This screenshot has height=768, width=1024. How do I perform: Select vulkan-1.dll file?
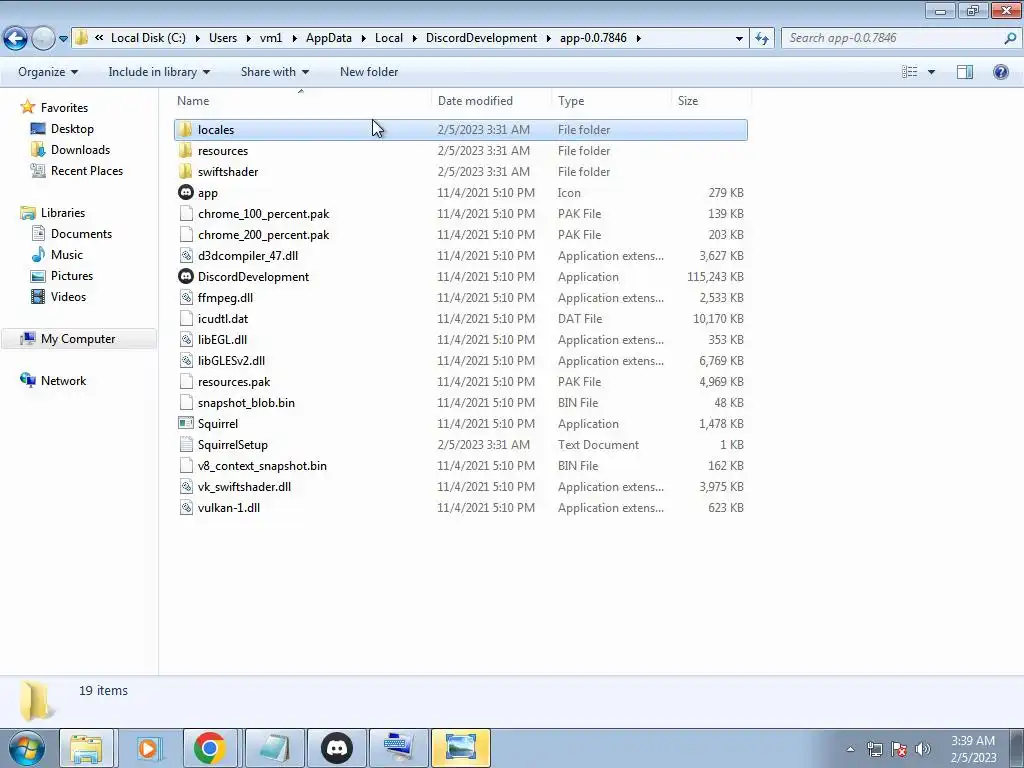pos(229,507)
